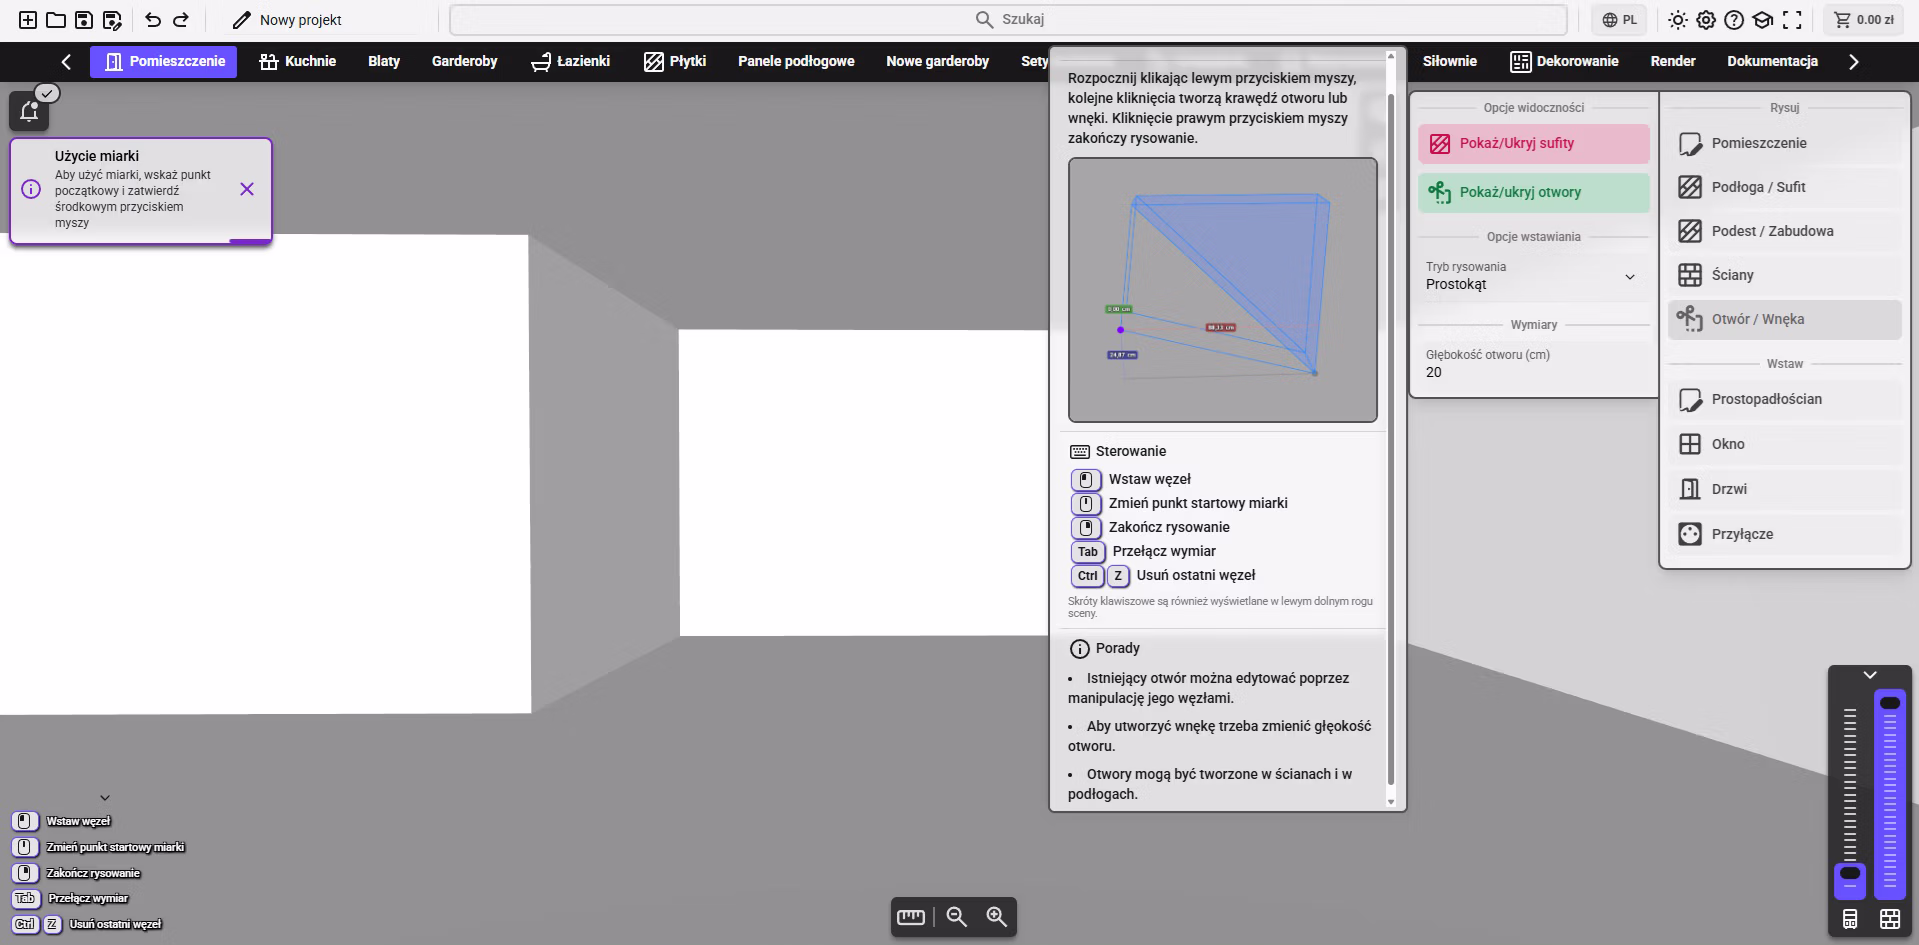
Task: Click the undo arrow icon
Action: (153, 20)
